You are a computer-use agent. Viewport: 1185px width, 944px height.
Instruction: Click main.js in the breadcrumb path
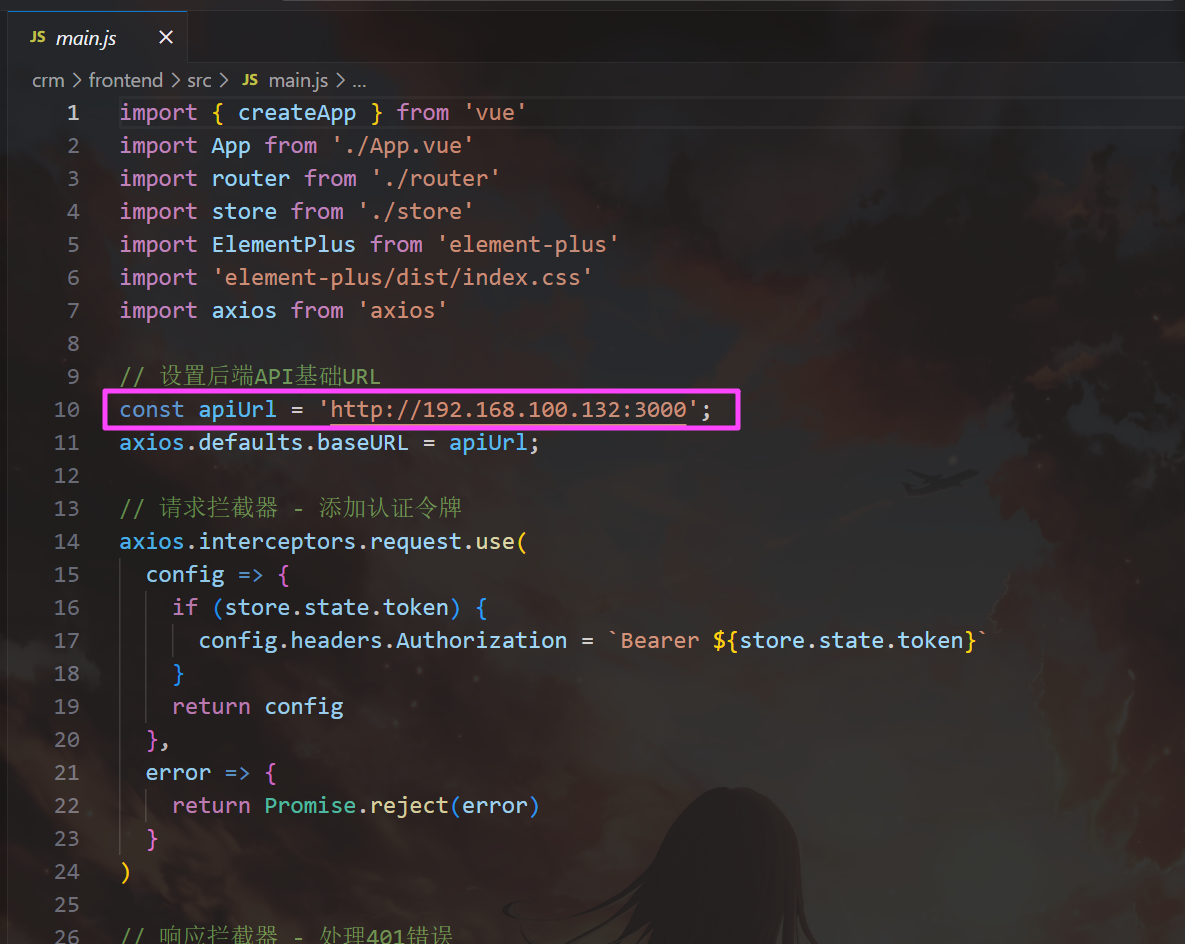coord(299,80)
